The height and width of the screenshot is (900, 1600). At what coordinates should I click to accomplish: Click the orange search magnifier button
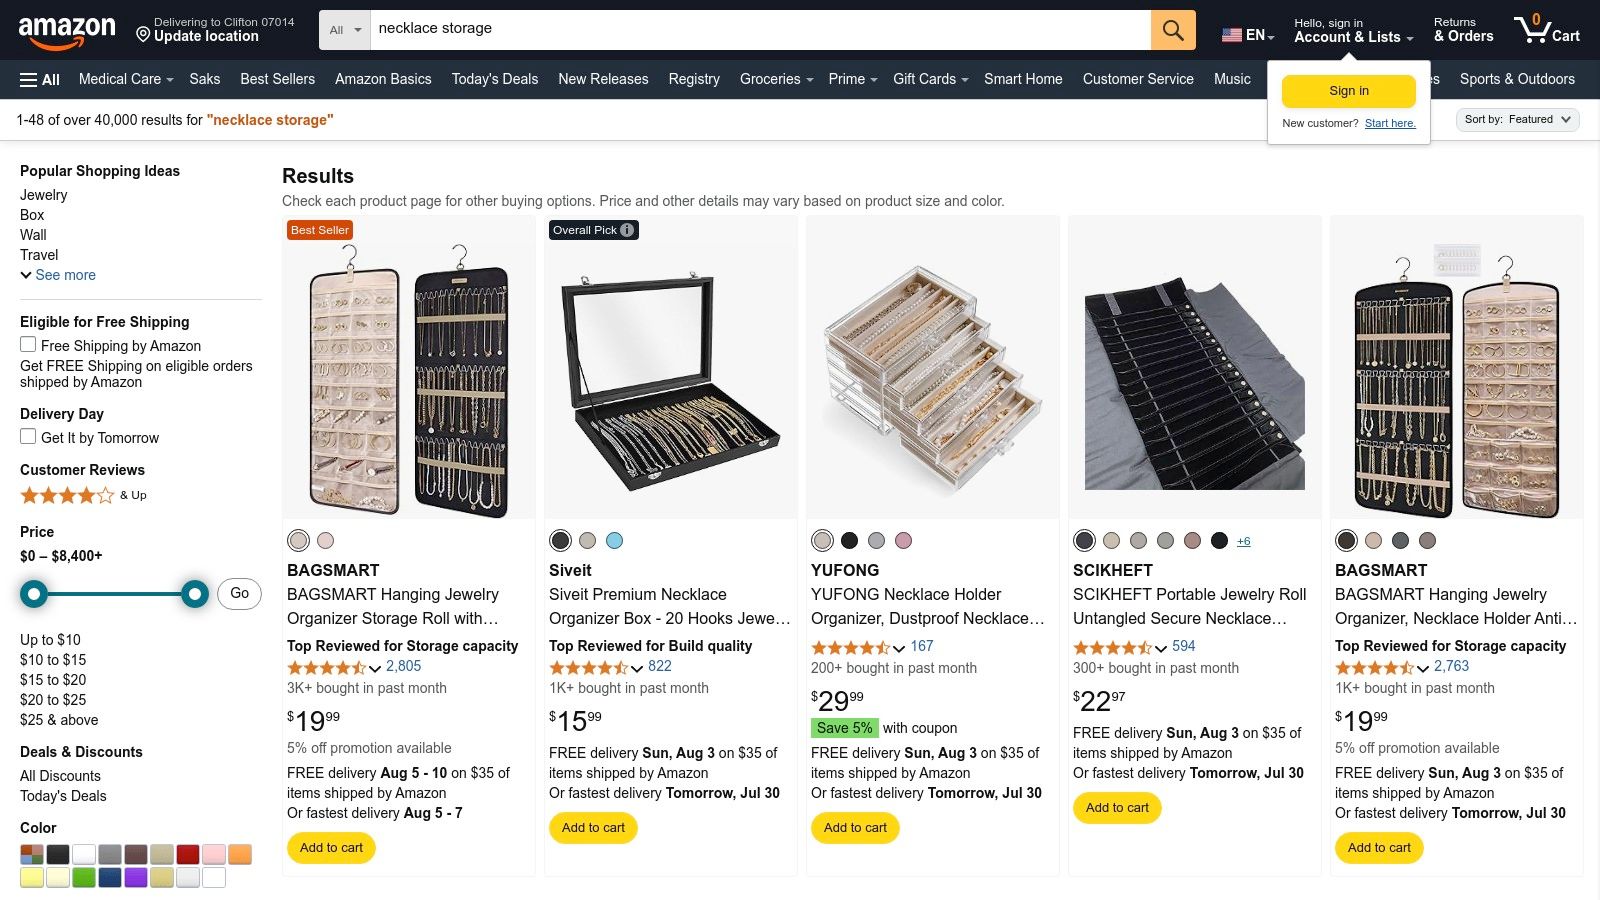coord(1173,30)
